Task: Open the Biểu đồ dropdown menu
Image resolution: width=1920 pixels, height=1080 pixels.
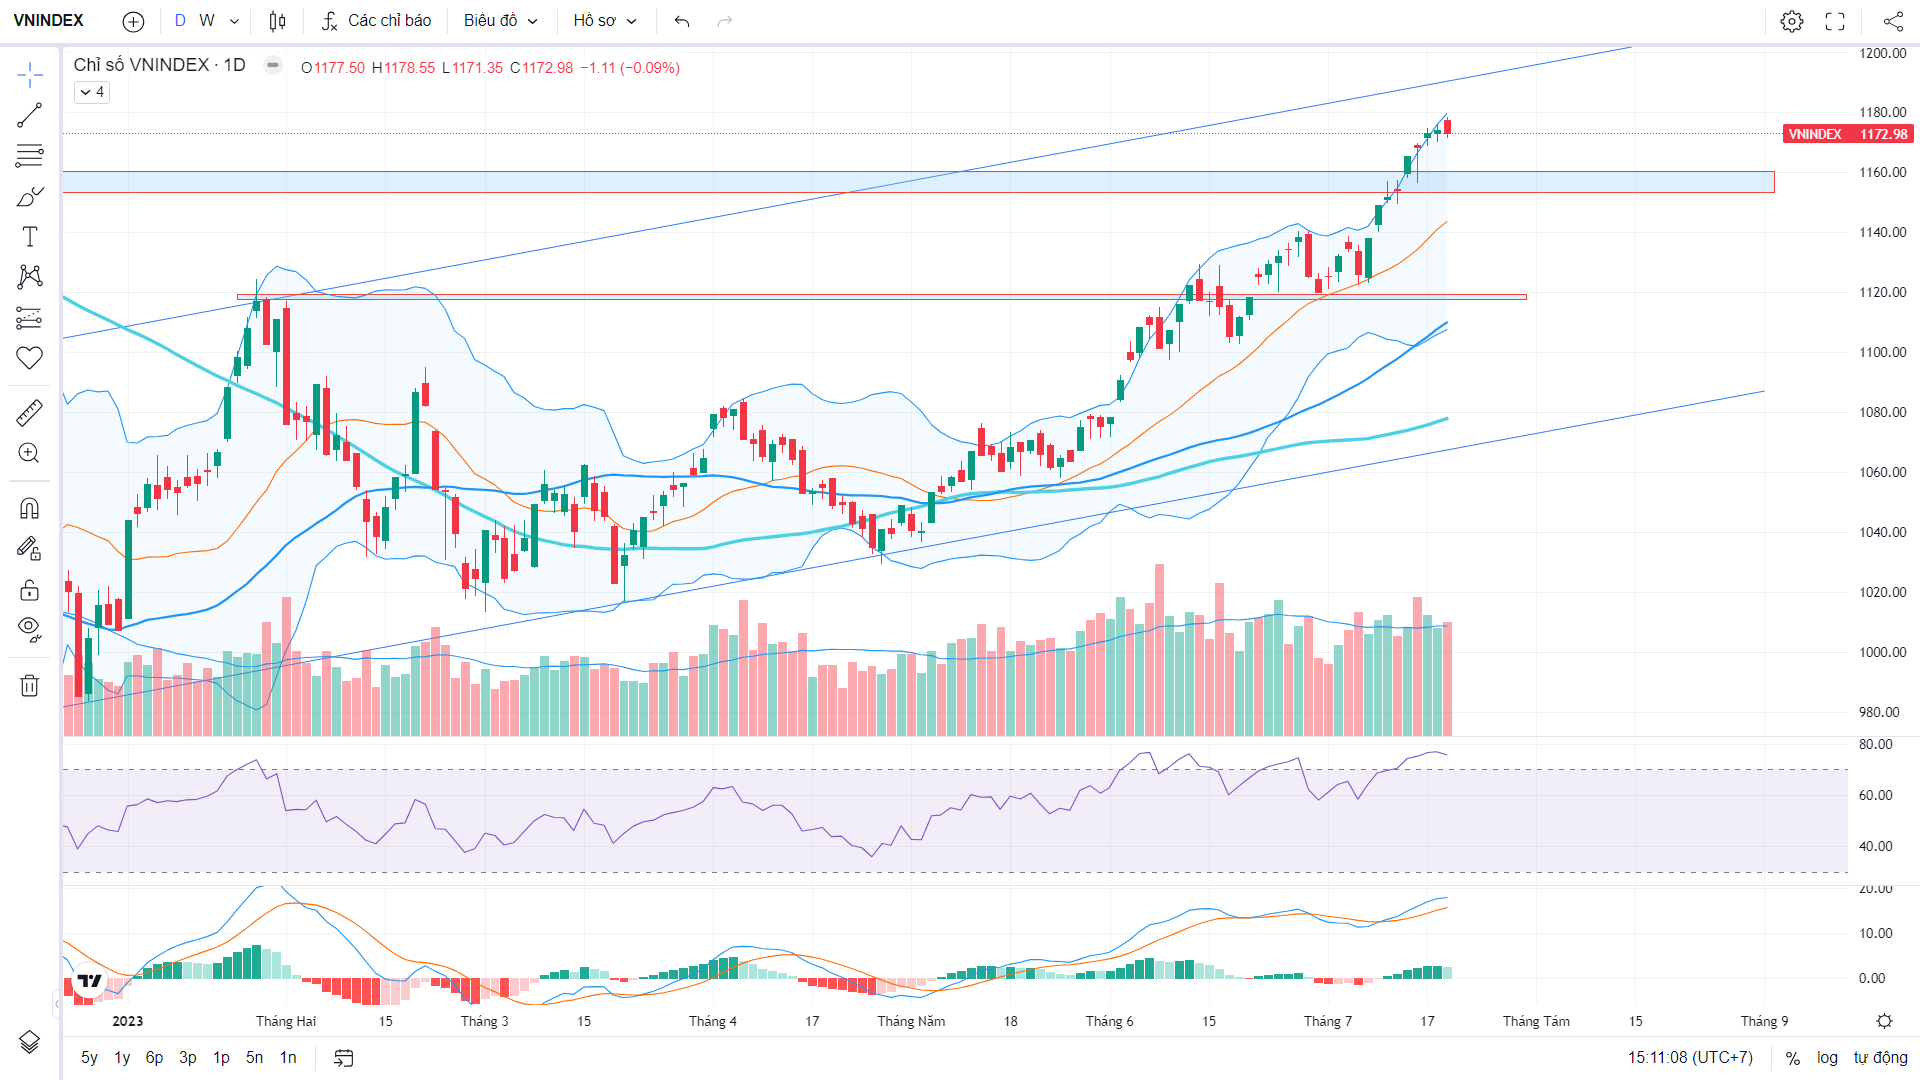Action: (x=501, y=21)
